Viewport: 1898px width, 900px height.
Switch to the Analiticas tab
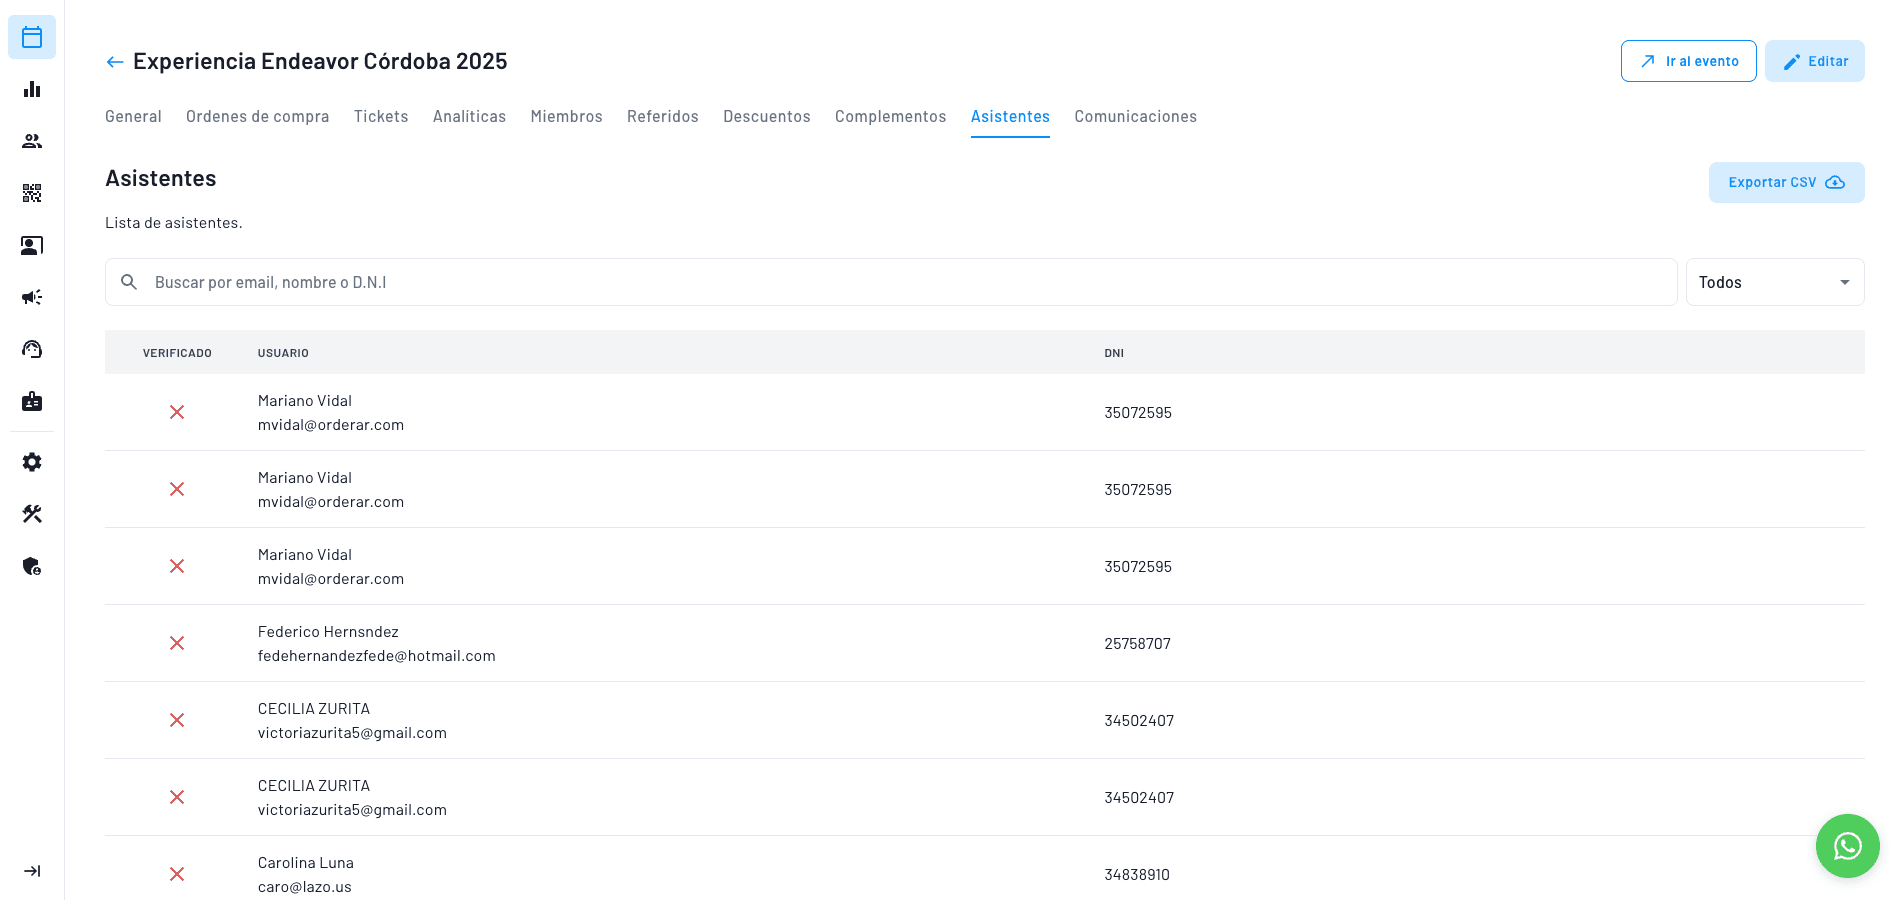click(469, 116)
